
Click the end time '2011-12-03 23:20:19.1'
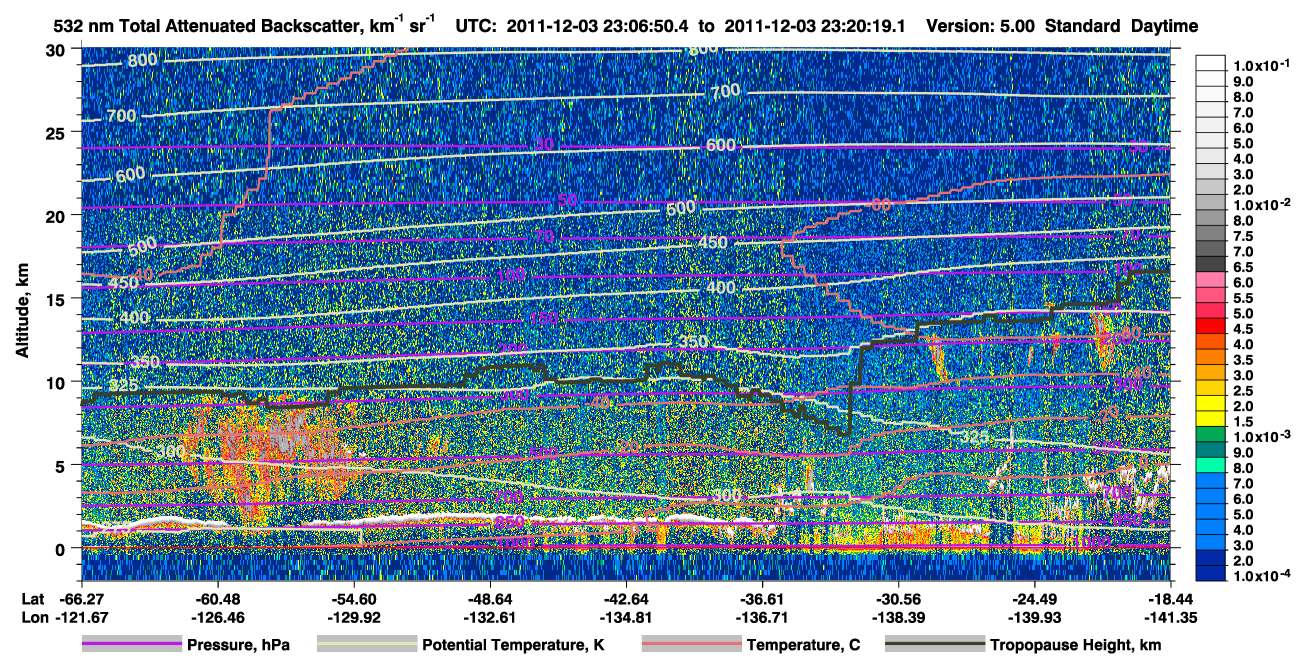[813, 26]
